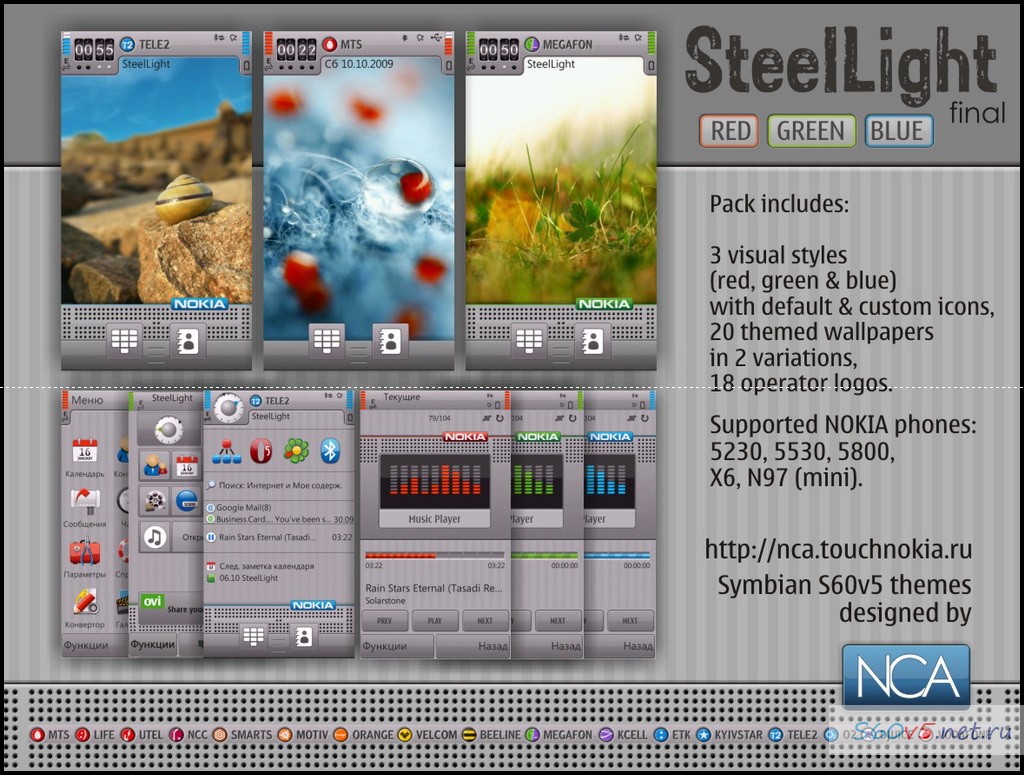Tap the analog clock on the lower TELE2 screen
The width and height of the screenshot is (1024, 775).
[x=228, y=407]
